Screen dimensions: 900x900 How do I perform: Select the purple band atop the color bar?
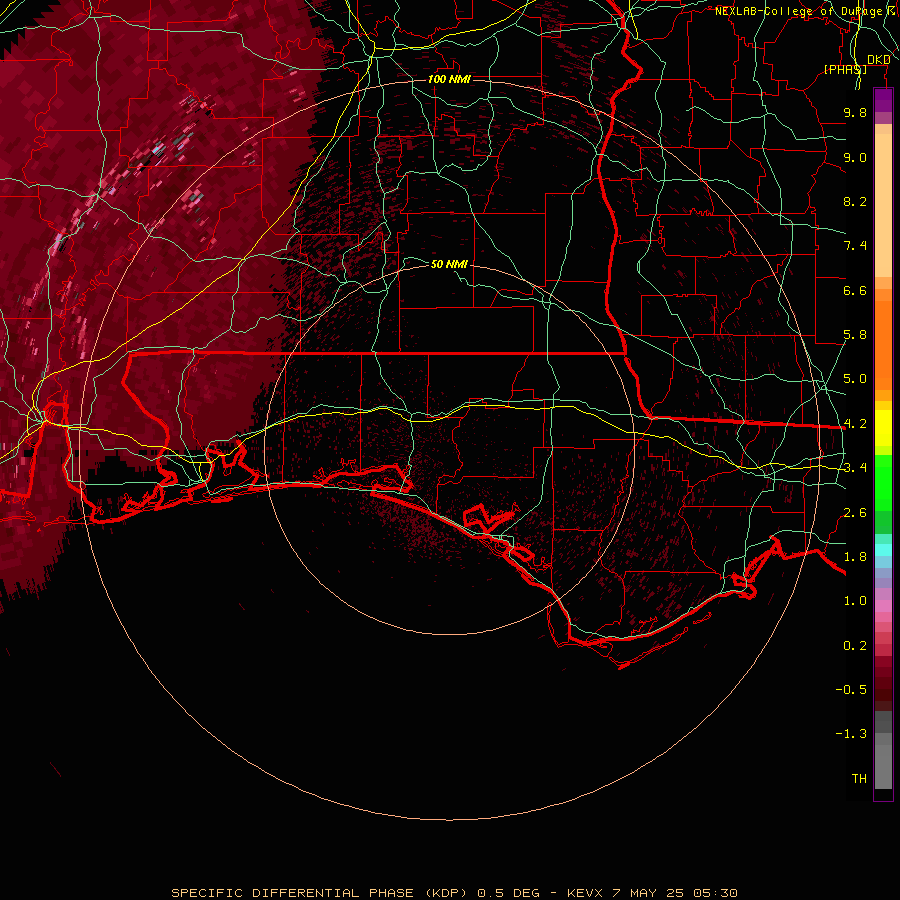(883, 101)
